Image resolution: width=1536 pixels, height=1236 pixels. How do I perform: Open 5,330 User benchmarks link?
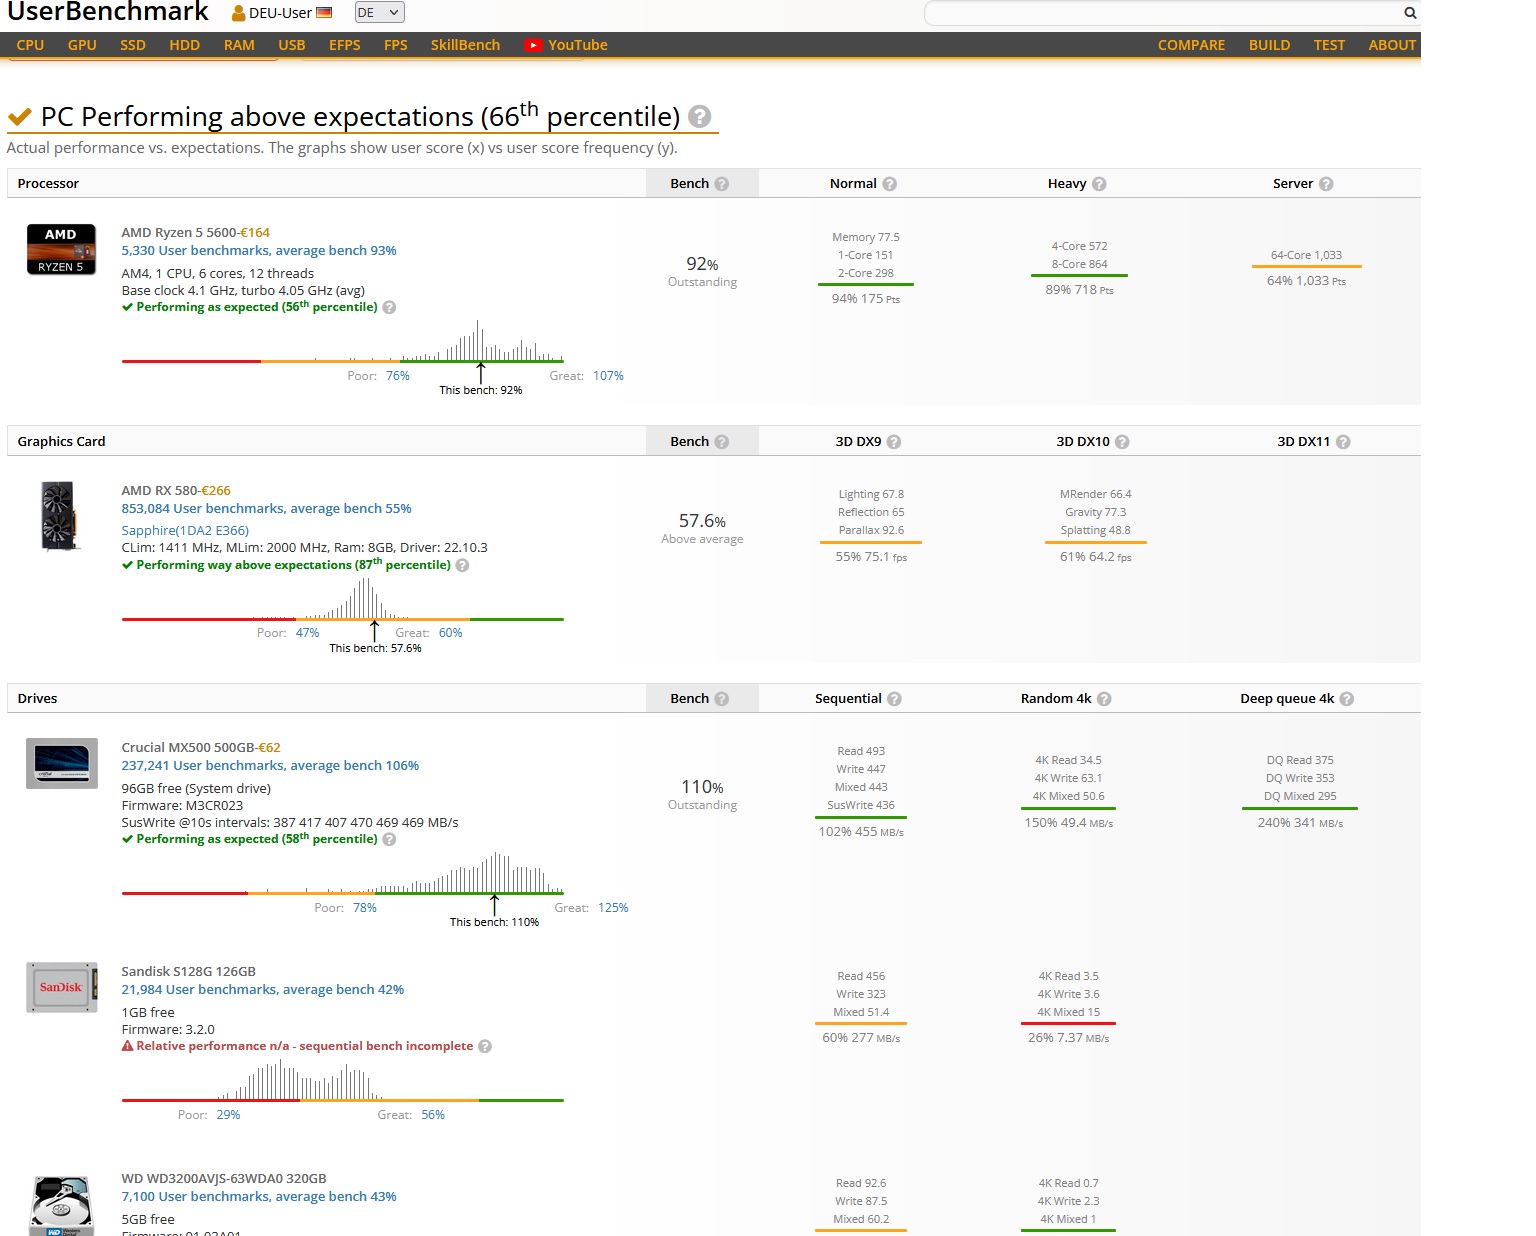tap(259, 251)
